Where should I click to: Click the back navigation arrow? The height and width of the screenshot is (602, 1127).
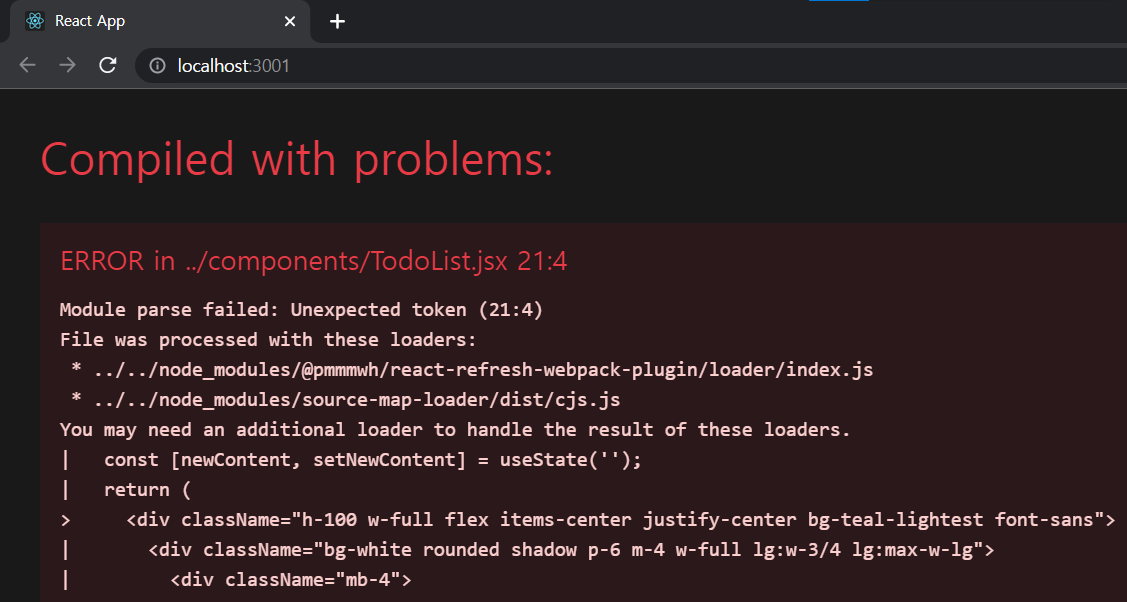(x=26, y=65)
